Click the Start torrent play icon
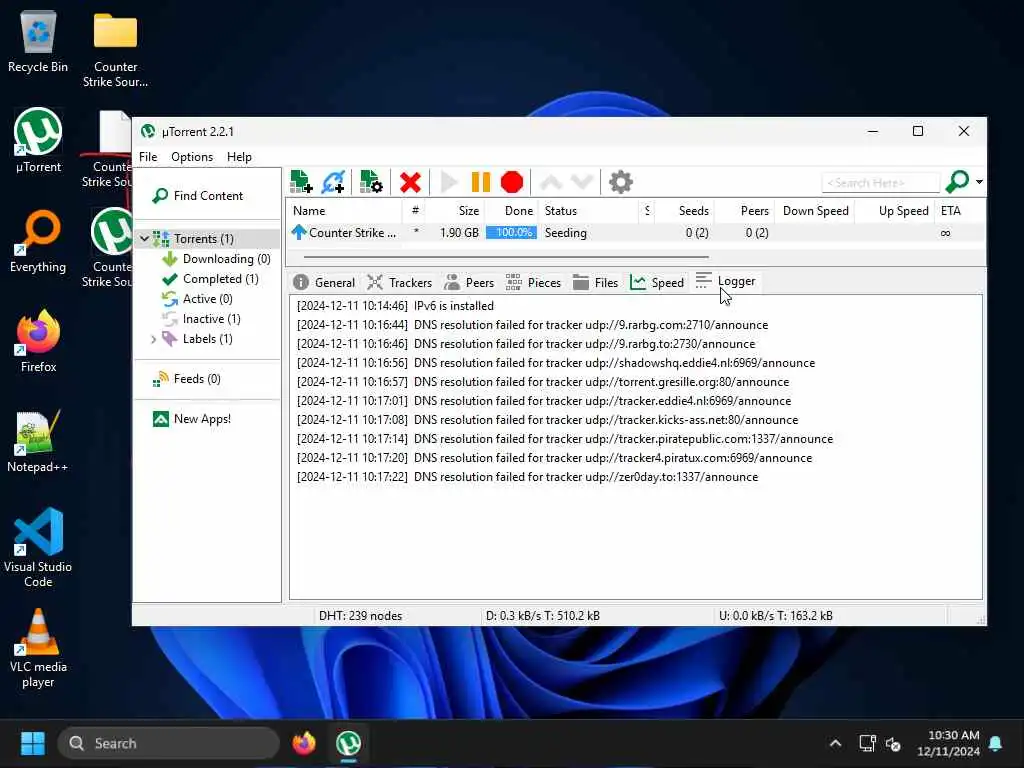Image resolution: width=1024 pixels, height=768 pixels. click(449, 182)
